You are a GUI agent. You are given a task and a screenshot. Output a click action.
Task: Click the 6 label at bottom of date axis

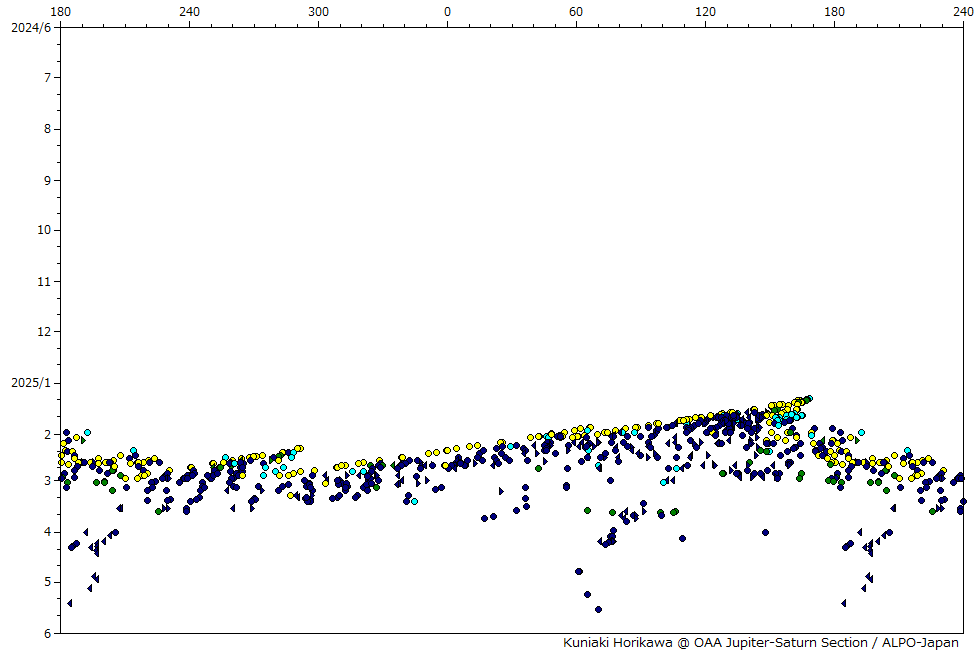46,634
